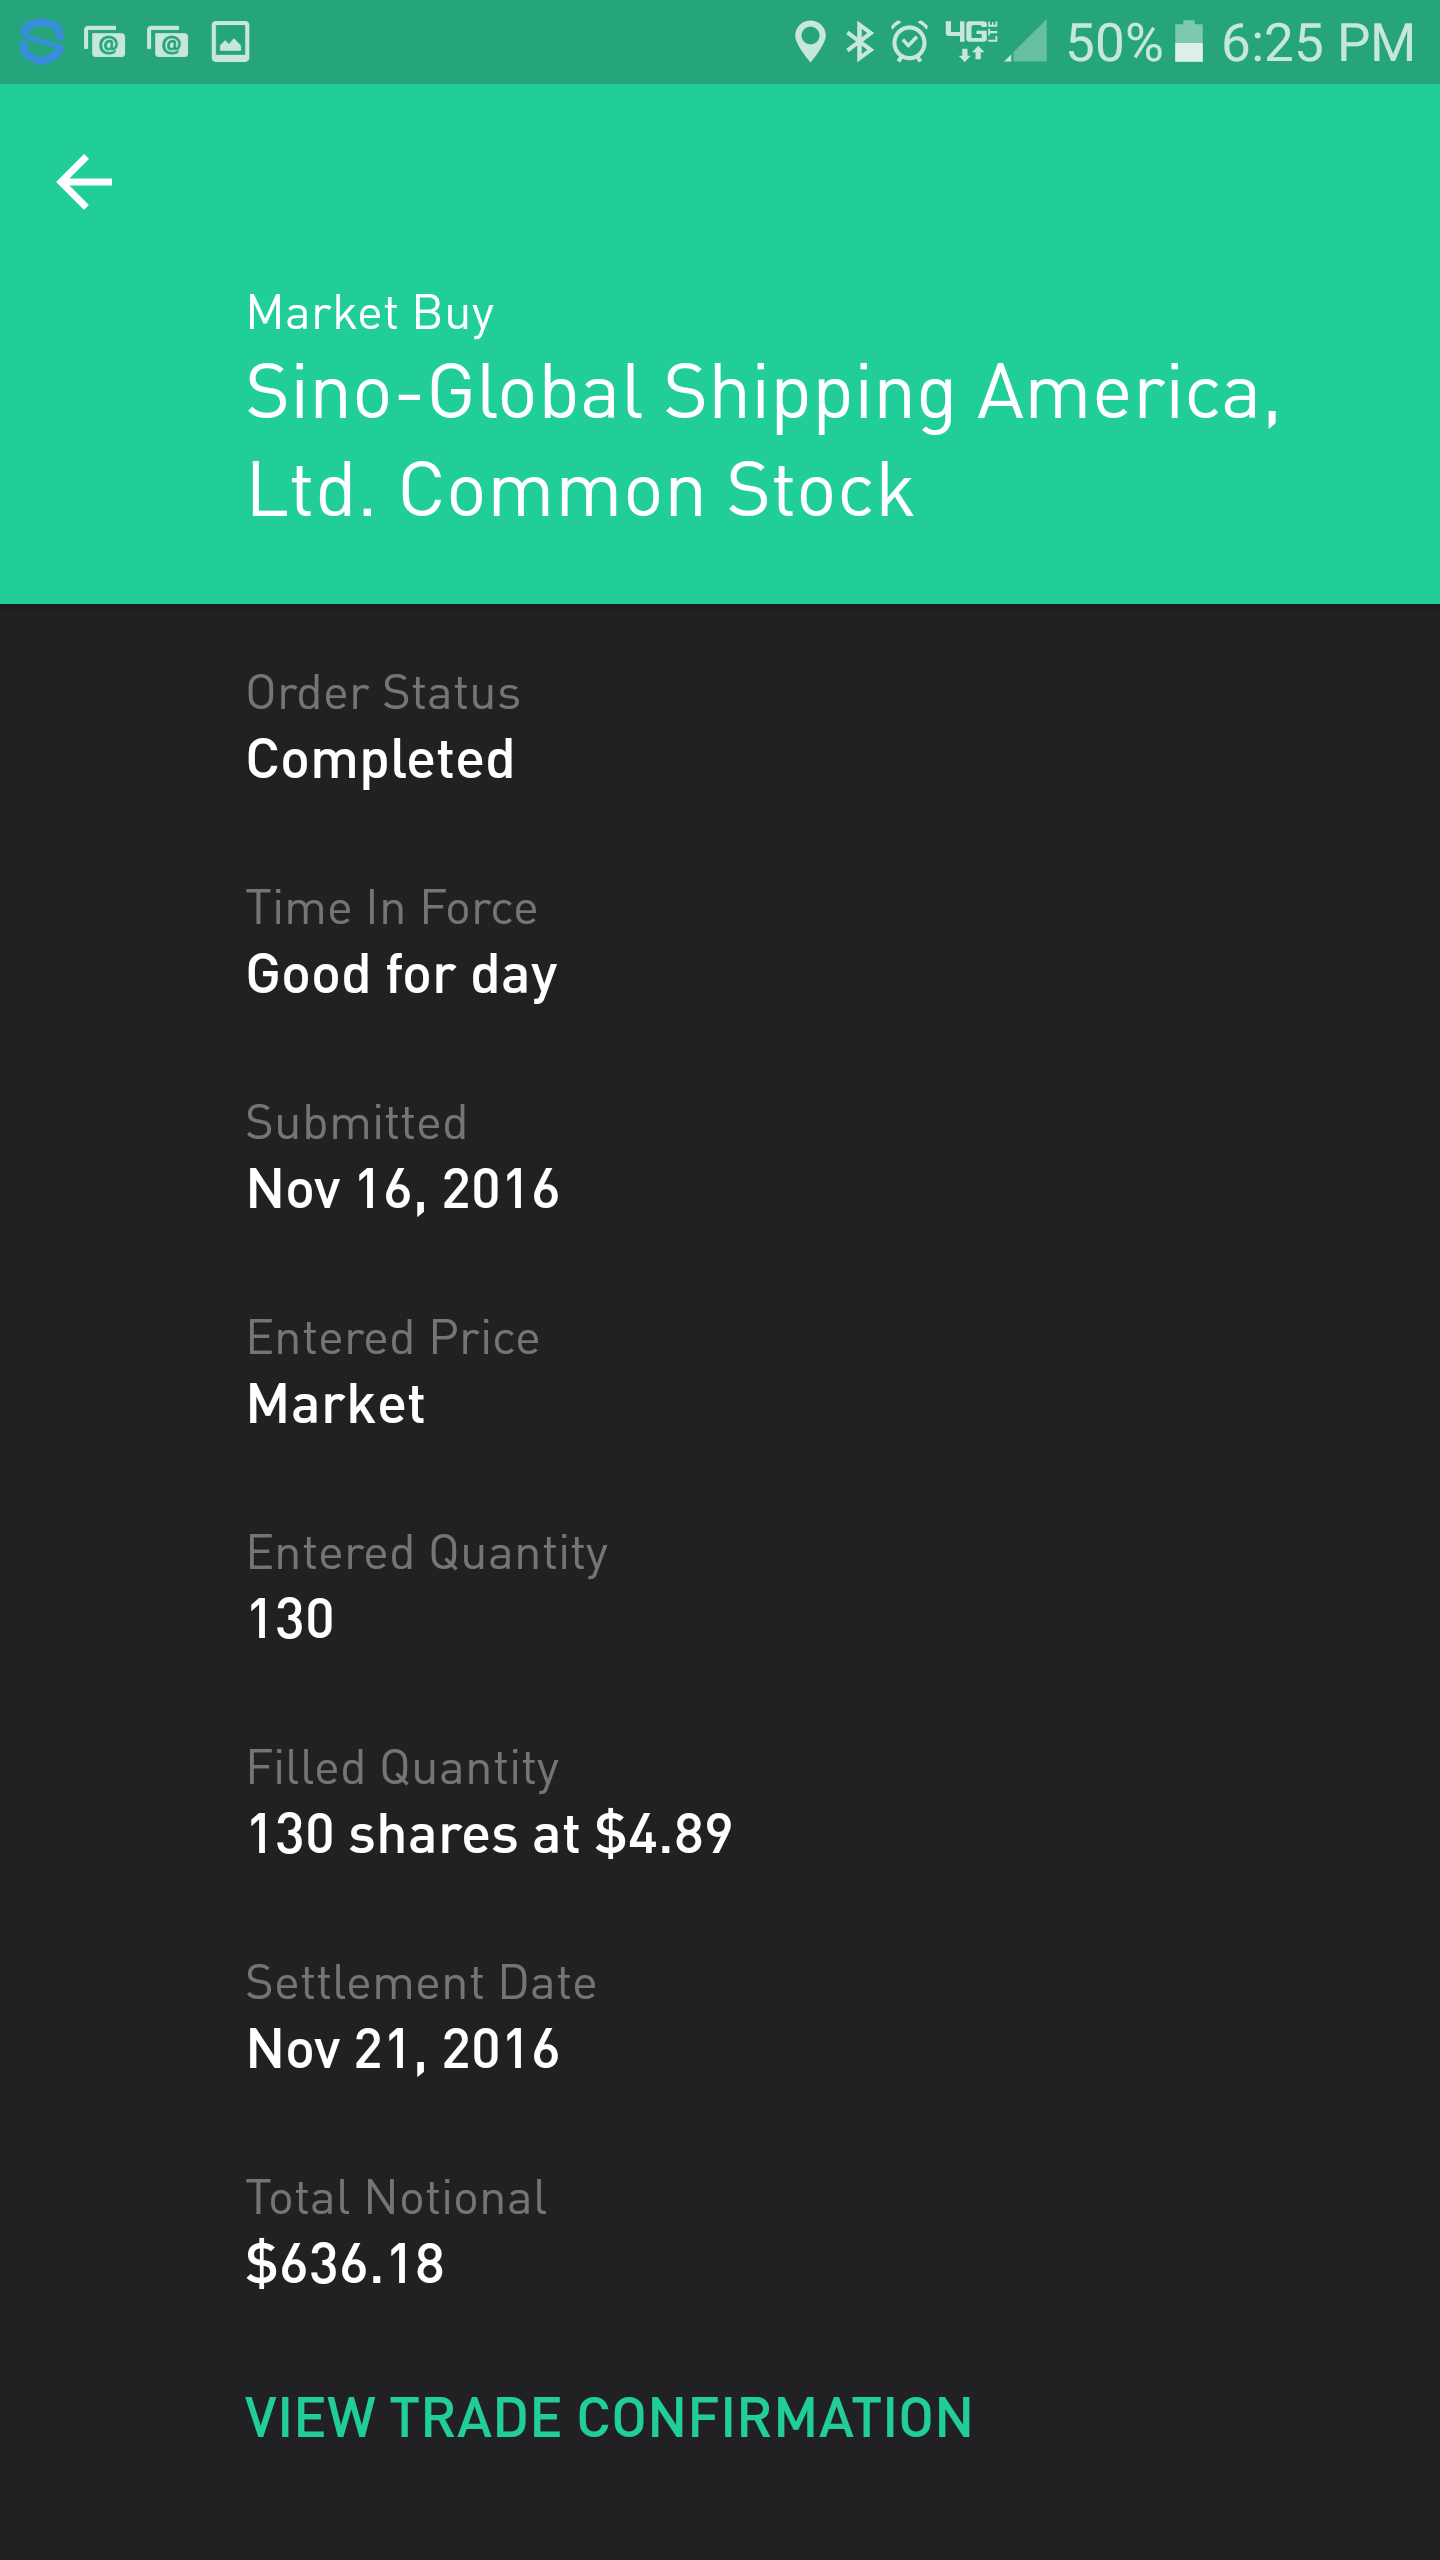Tap the location pin status icon
The image size is (1440, 2560).
[809, 42]
